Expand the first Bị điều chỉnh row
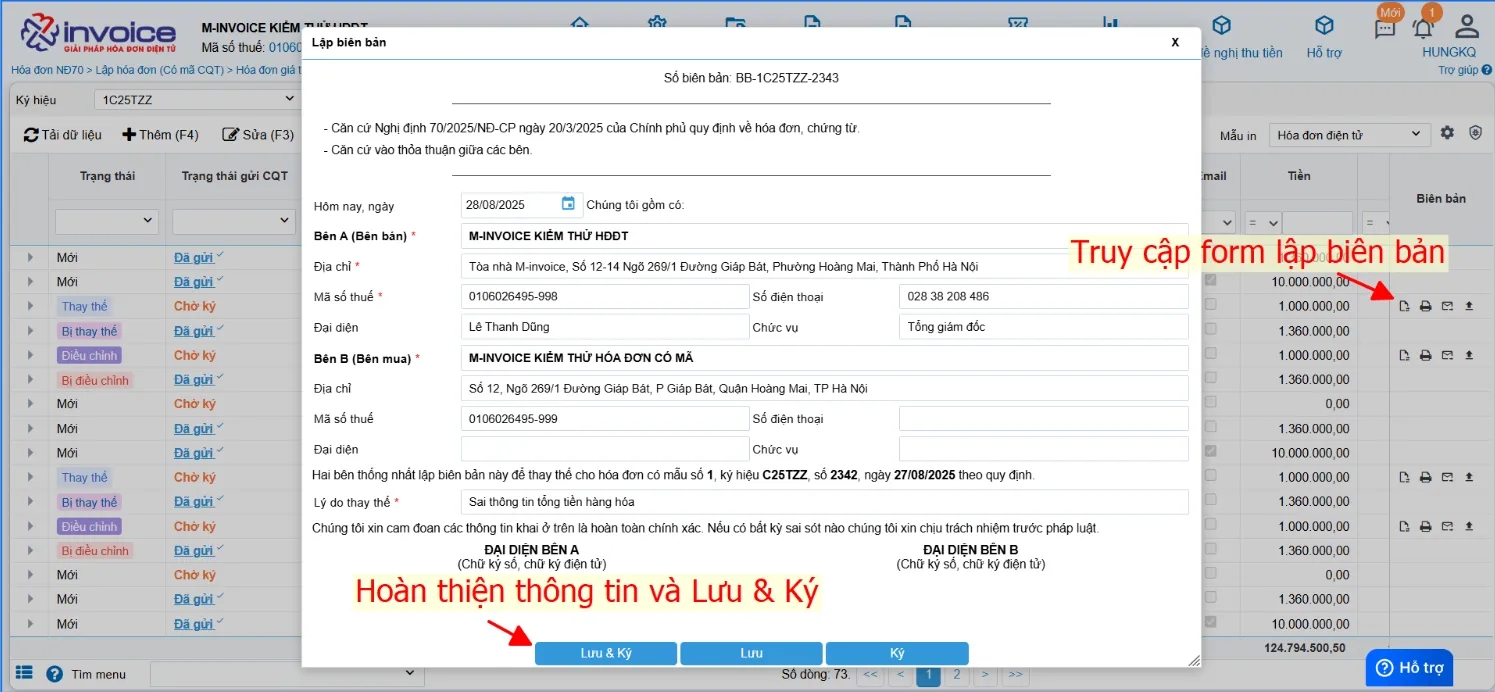This screenshot has width=1495, height=692. coord(30,380)
